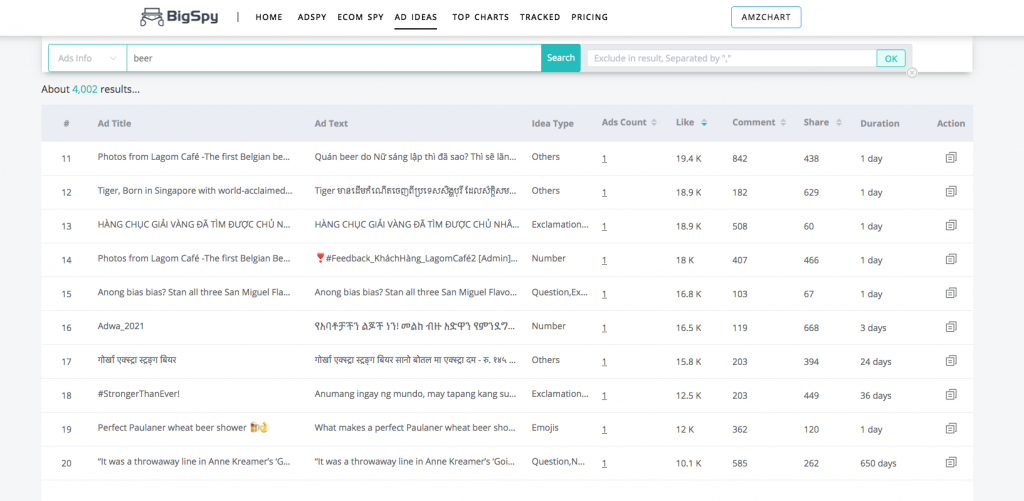Select 'Adwa_2021' ad title
The image size is (1024, 501).
(121, 326)
